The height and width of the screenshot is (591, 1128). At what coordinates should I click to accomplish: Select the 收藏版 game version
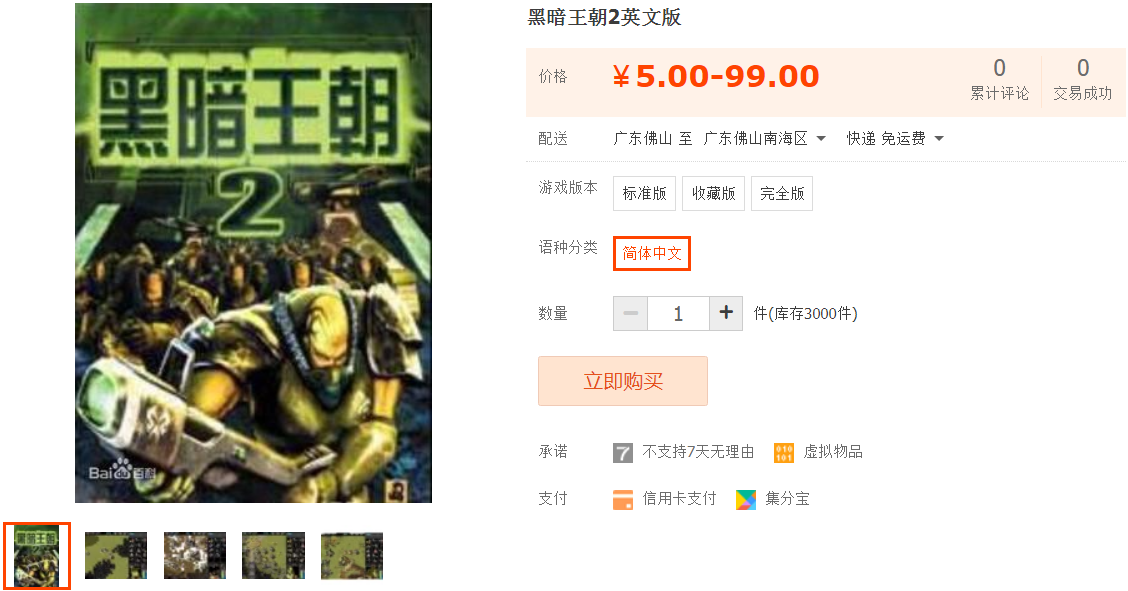713,193
